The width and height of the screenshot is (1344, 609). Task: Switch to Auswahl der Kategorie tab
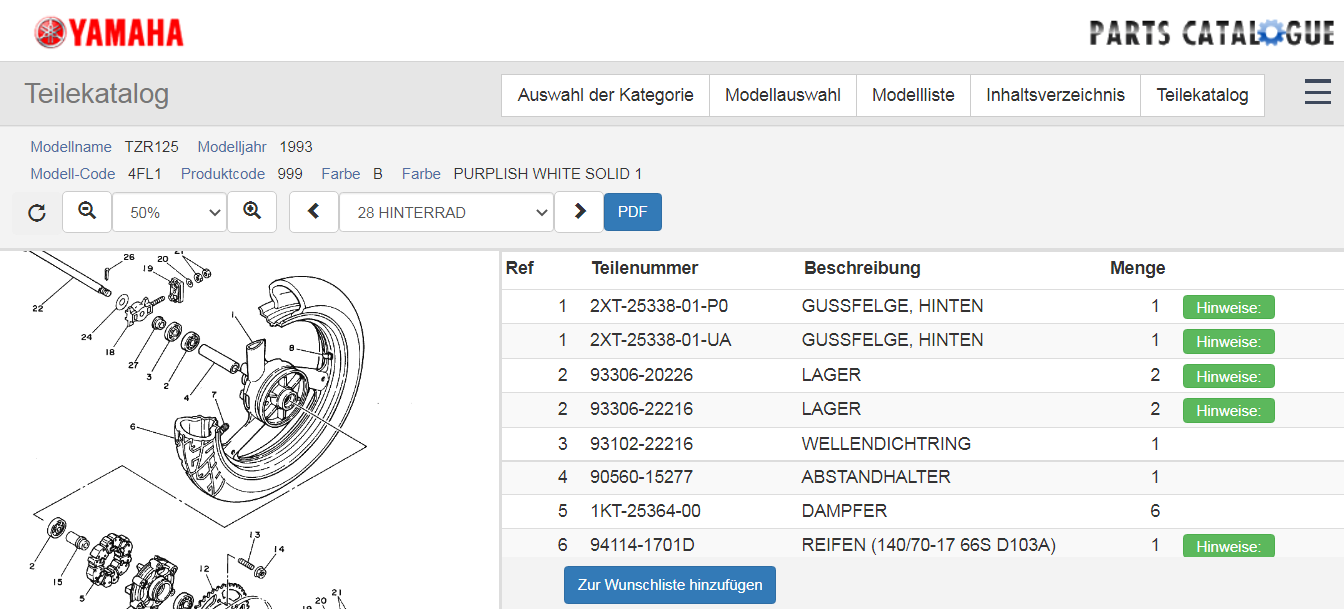(x=605, y=95)
